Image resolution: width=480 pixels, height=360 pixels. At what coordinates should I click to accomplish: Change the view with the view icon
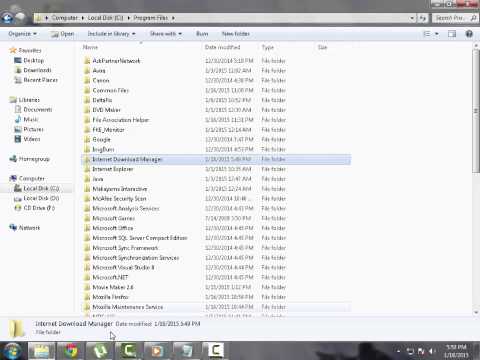coord(427,34)
